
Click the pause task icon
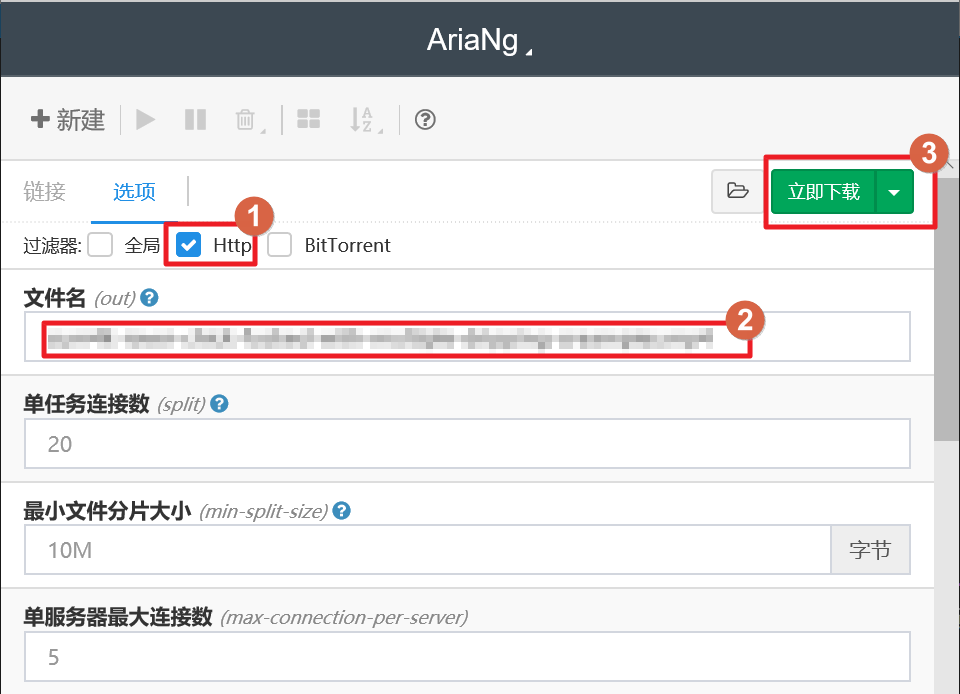pyautogui.click(x=195, y=120)
